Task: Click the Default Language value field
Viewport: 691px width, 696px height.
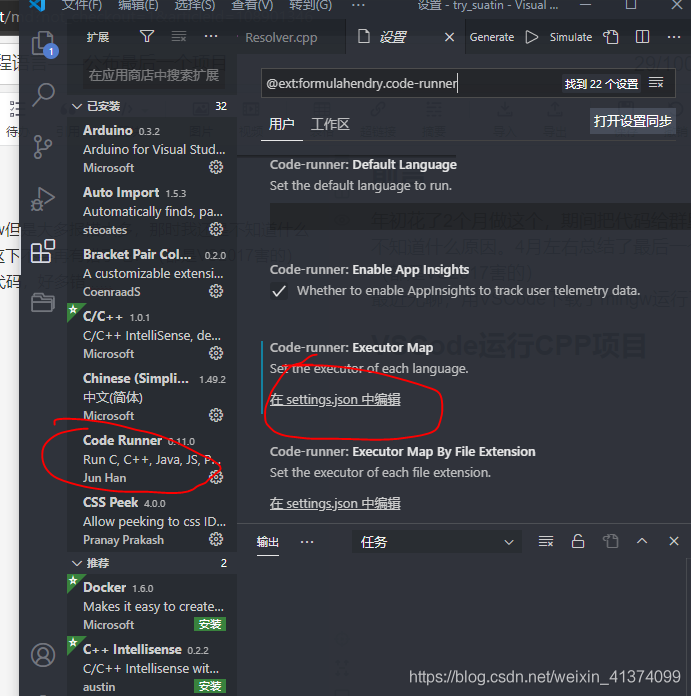Action: (x=480, y=216)
